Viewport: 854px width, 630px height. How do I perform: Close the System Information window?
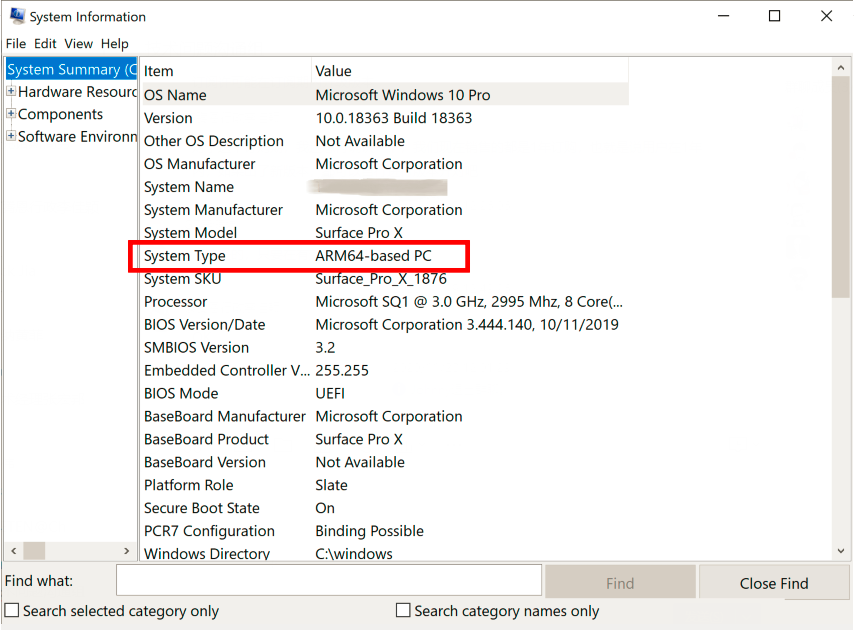(826, 16)
